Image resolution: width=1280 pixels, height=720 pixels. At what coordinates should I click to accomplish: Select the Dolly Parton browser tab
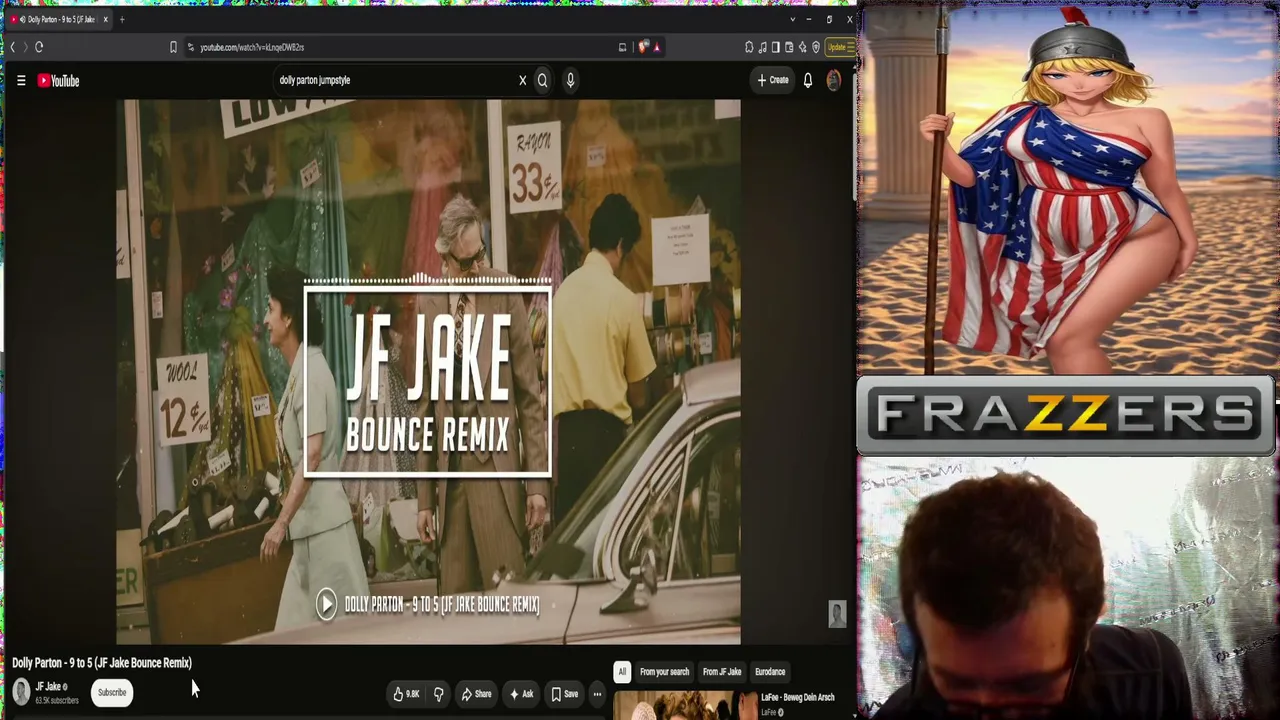(60, 19)
